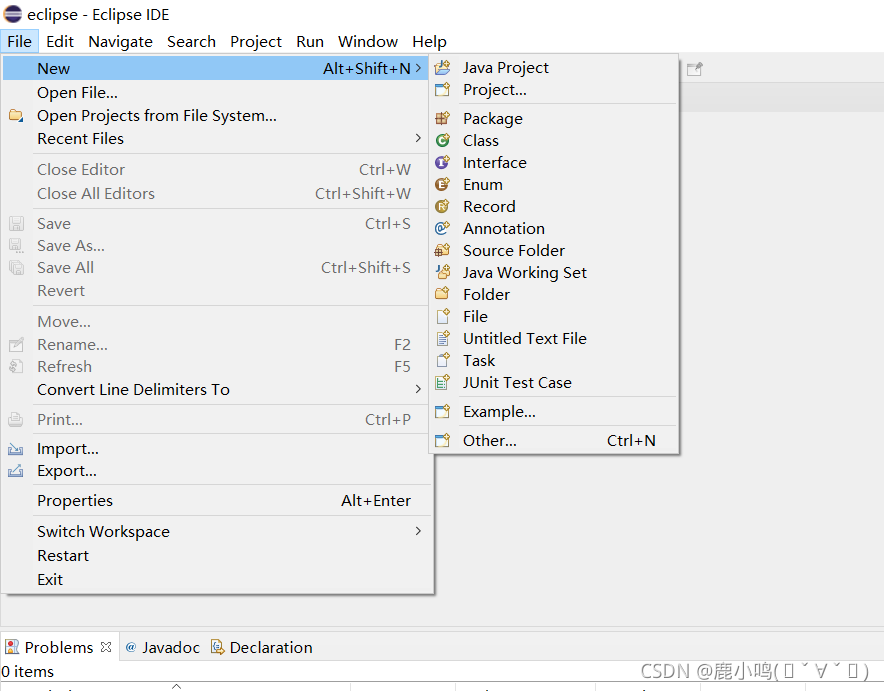The image size is (884, 691).
Task: Click the Task icon
Action: point(443,360)
